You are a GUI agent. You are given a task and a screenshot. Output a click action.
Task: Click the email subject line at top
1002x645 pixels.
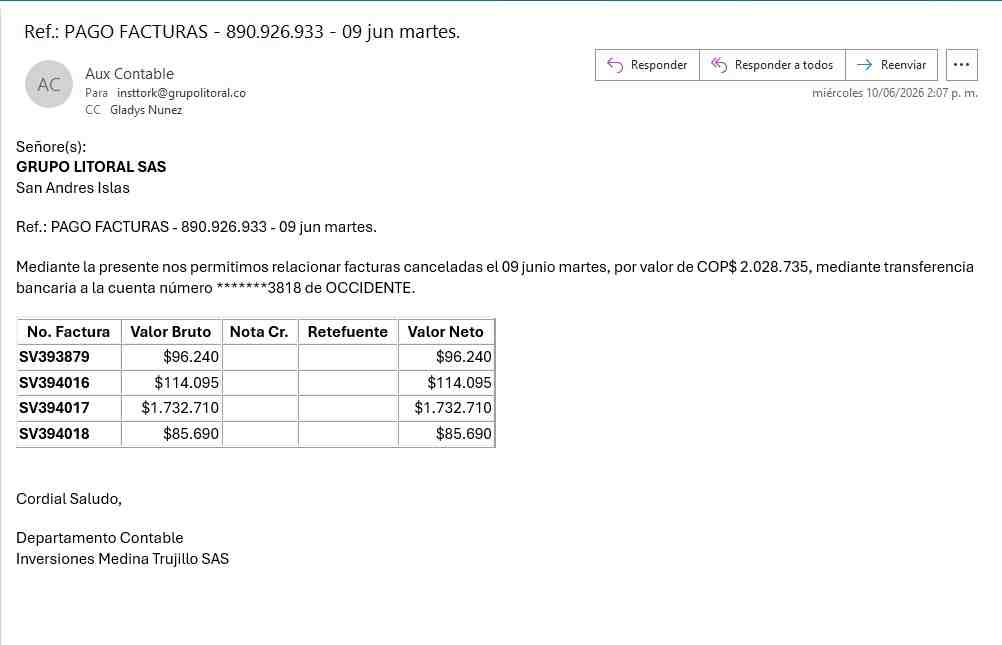click(x=242, y=32)
